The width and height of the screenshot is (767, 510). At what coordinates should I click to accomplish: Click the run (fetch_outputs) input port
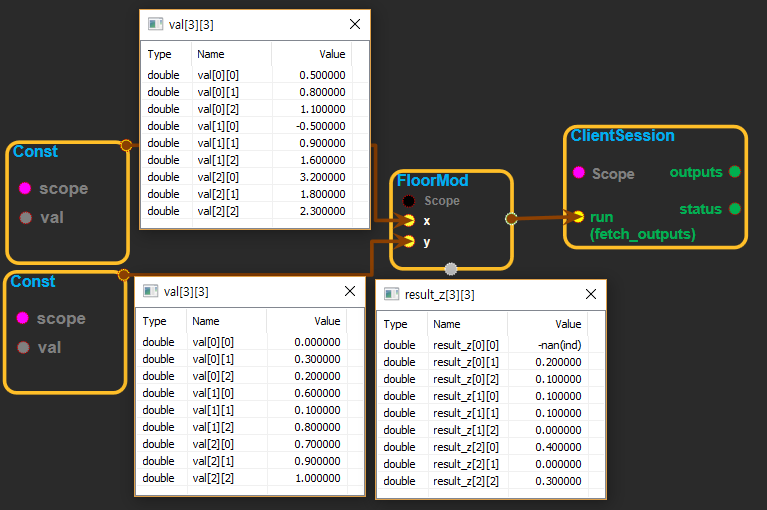tap(578, 216)
